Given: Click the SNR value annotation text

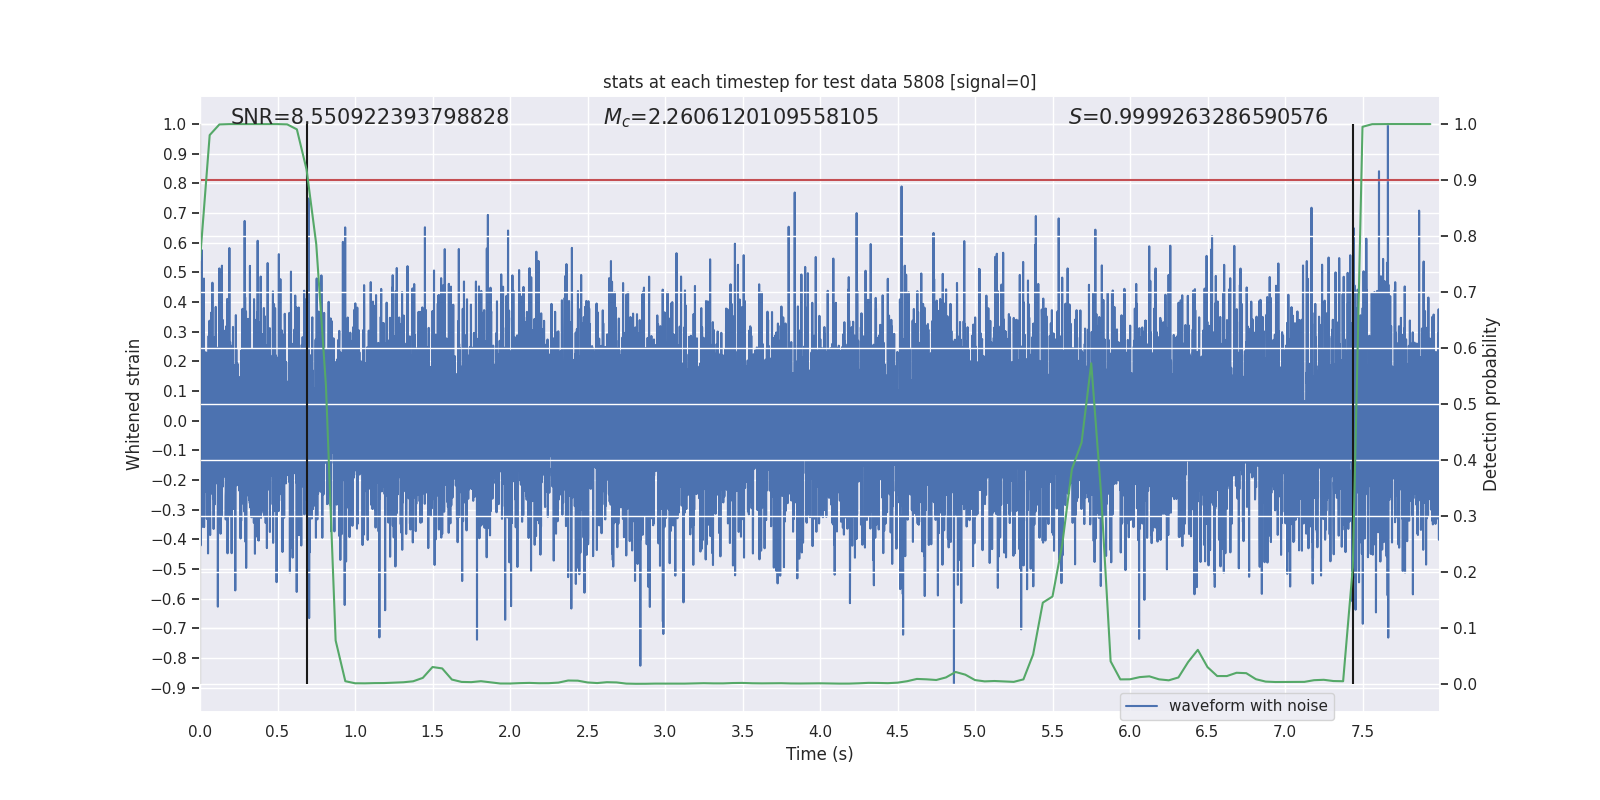Looking at the screenshot, I should [x=369, y=117].
